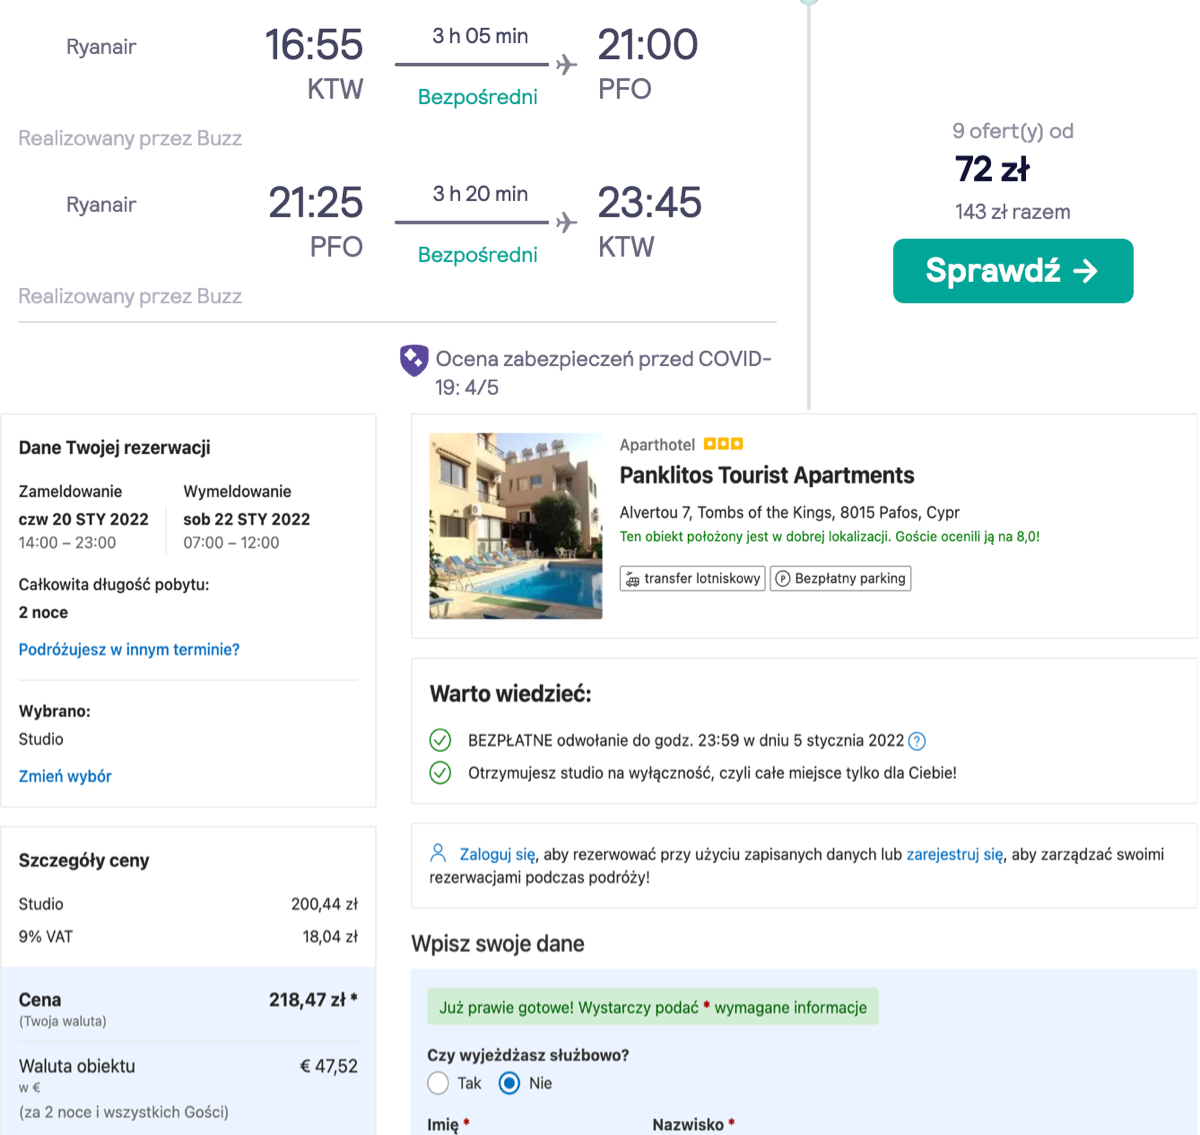
Task: Click the outbound flight plane arrow icon
Action: [x=567, y=65]
